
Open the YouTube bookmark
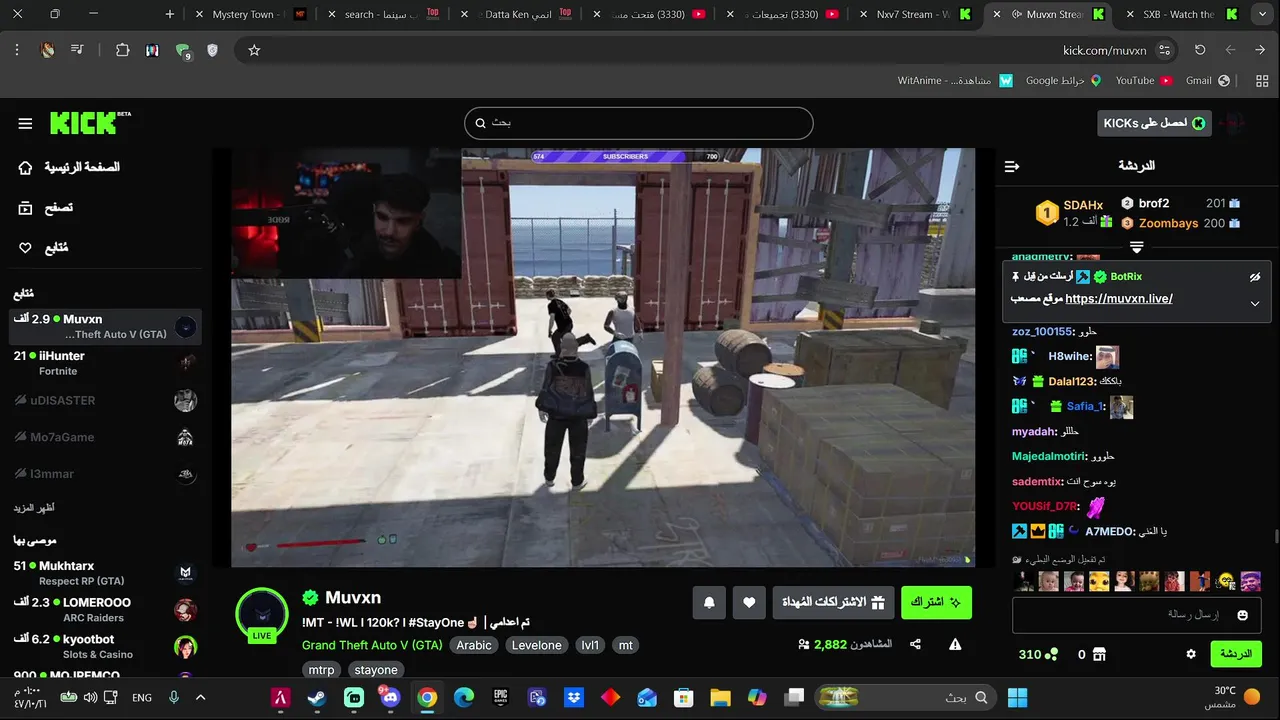click(1144, 81)
